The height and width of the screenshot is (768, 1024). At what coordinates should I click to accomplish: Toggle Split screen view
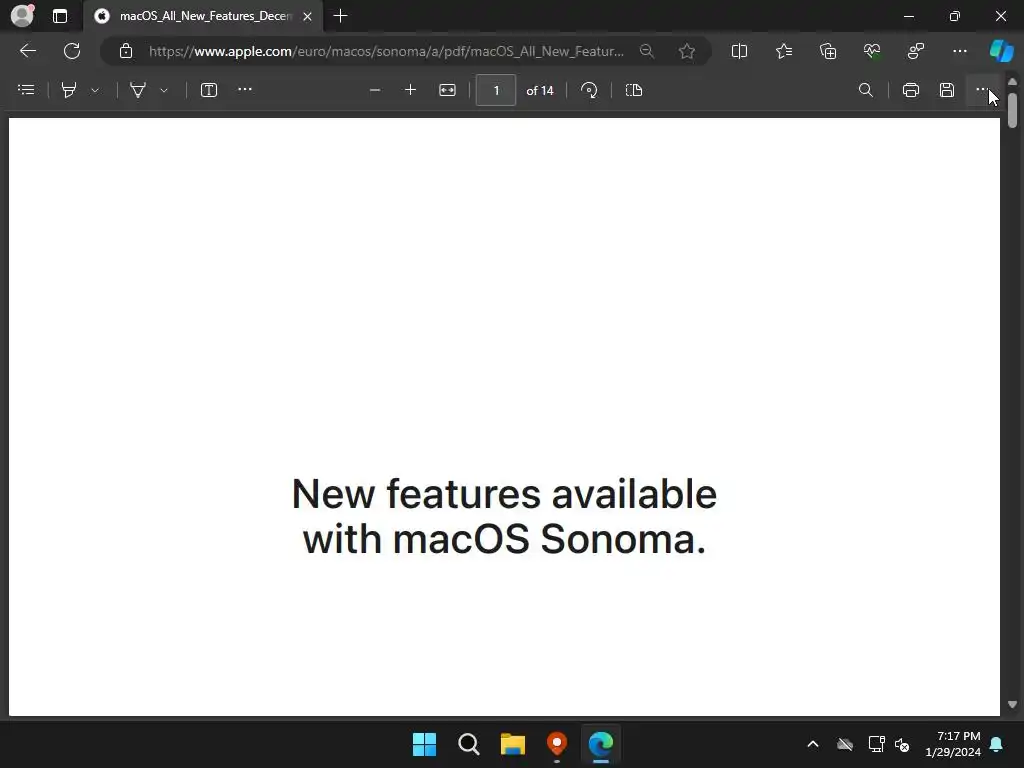[739, 51]
